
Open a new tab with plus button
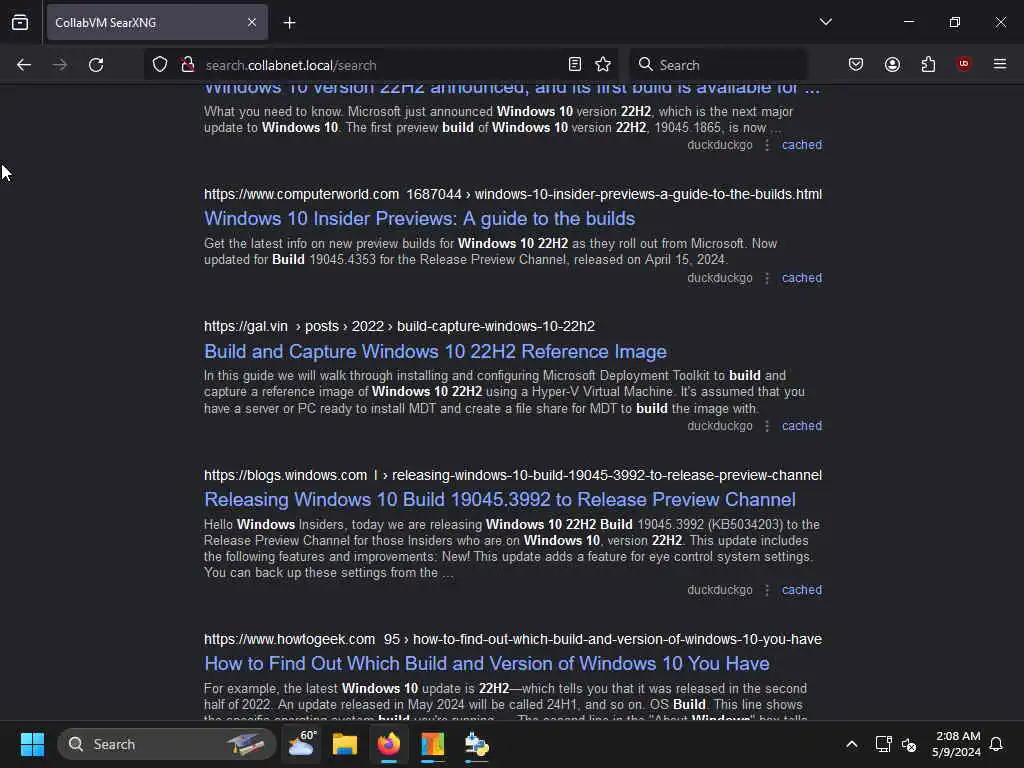289,23
